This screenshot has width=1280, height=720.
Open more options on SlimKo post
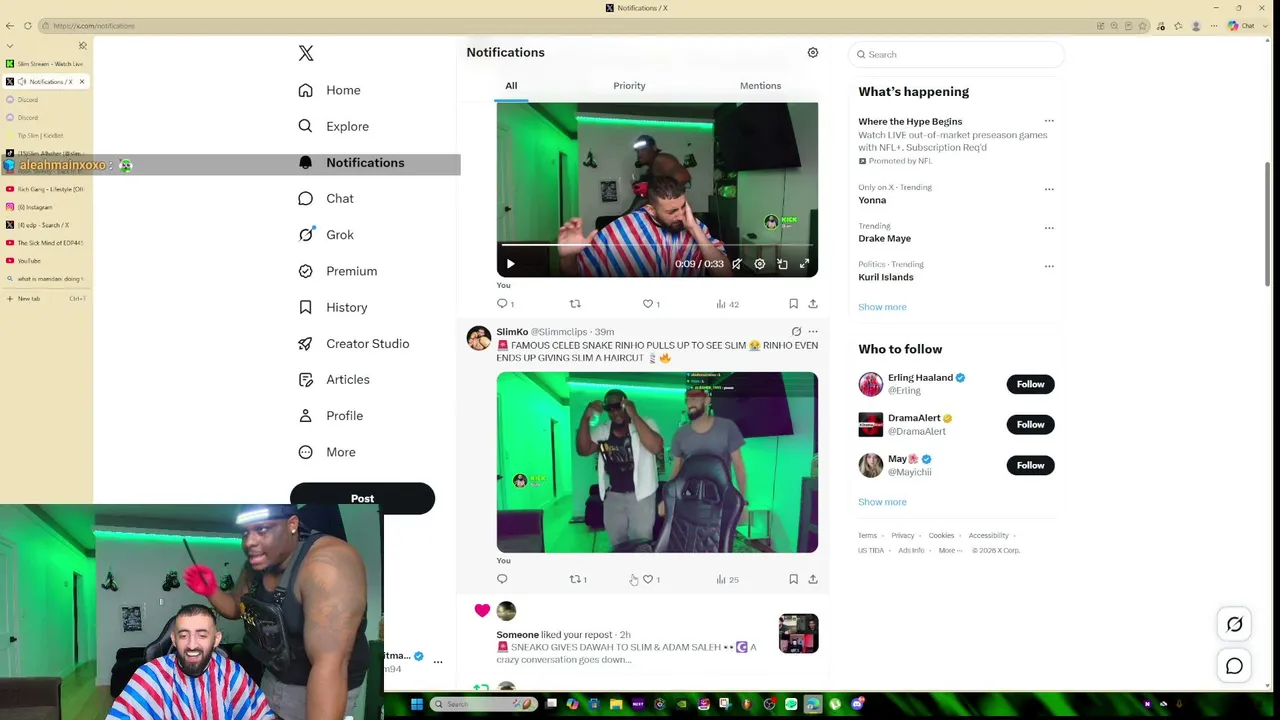(813, 332)
